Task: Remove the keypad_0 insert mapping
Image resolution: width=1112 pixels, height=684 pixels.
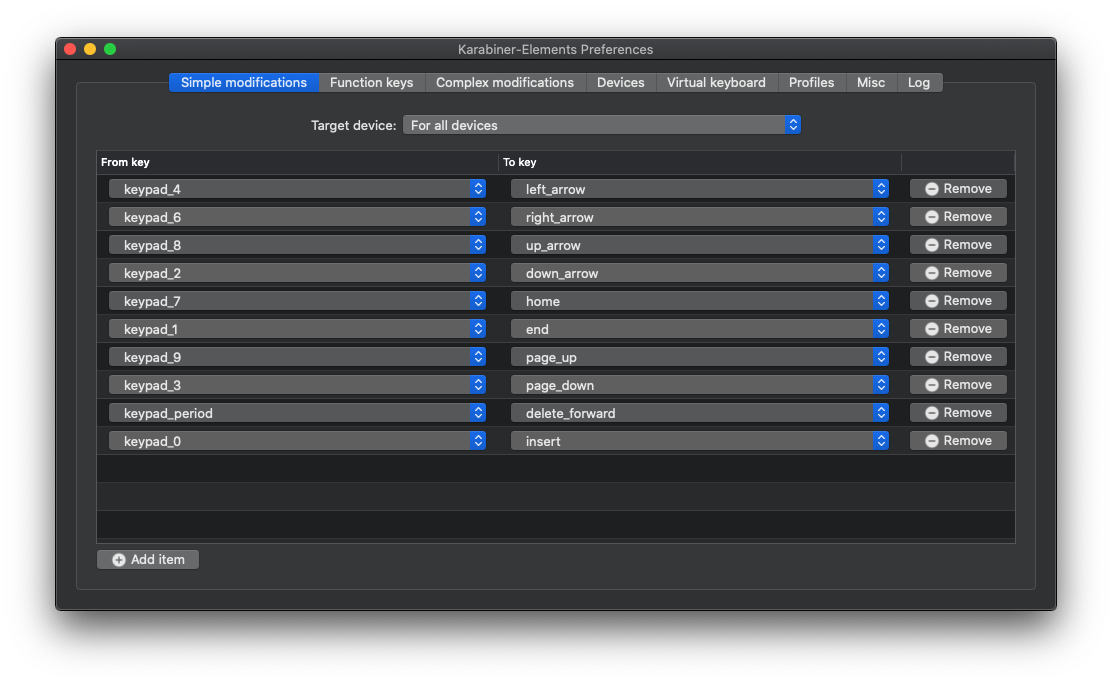Action: [x=957, y=441]
